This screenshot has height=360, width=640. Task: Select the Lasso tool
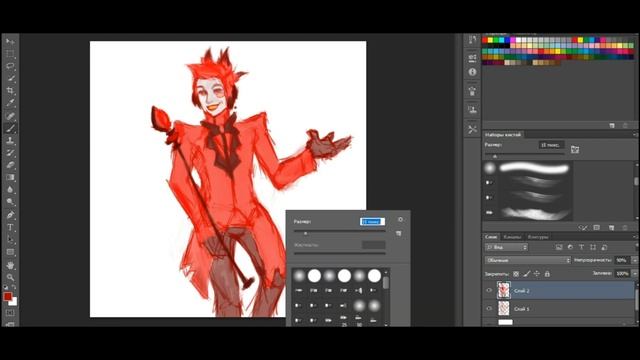click(x=10, y=66)
